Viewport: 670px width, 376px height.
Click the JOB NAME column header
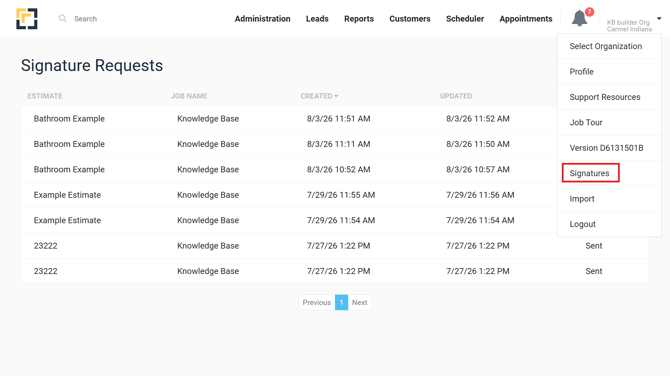pos(189,96)
